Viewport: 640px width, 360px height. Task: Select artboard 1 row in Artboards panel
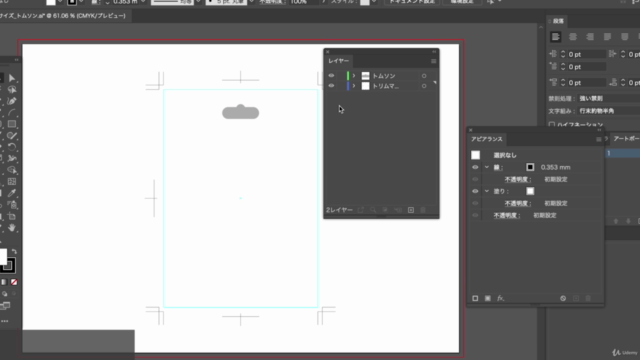622,153
